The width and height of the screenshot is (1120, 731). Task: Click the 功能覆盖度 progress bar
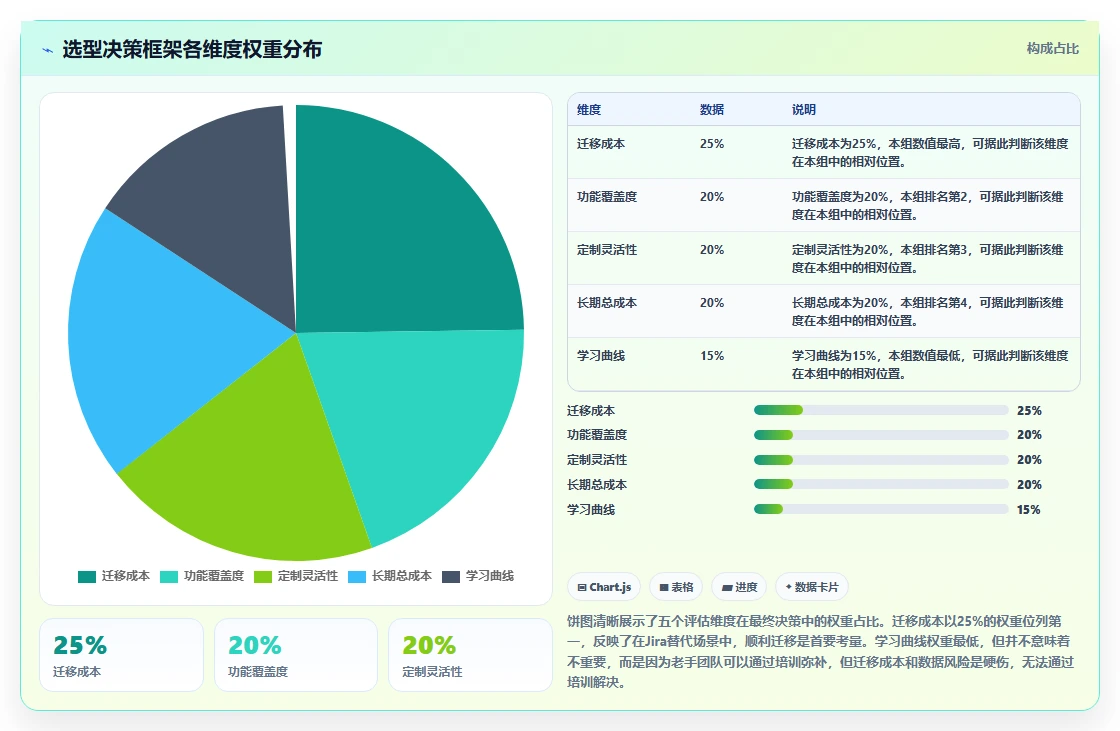(x=881, y=435)
